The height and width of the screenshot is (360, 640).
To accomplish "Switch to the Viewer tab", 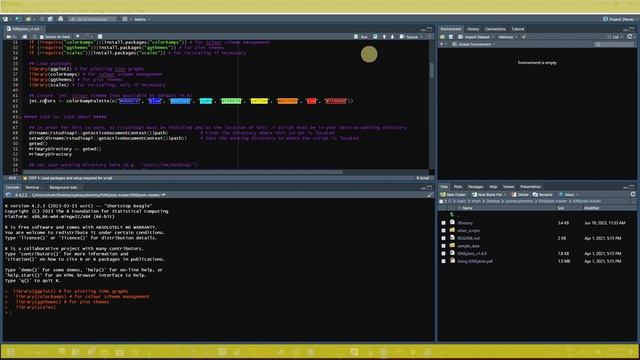I will click(509, 187).
